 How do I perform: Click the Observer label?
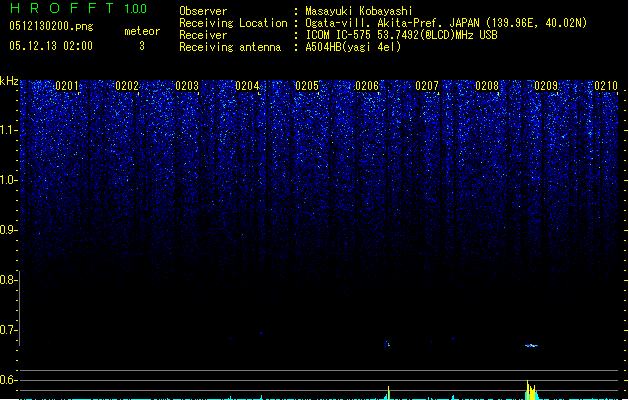pyautogui.click(x=203, y=11)
